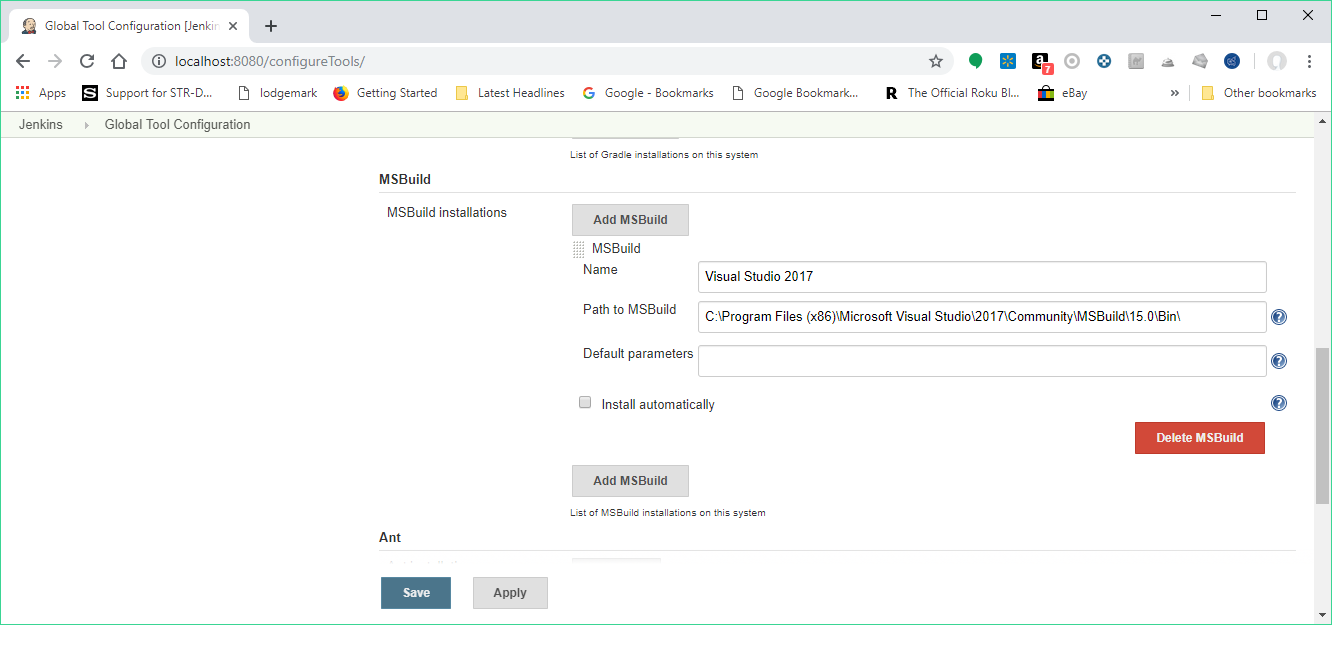Click the Path to MSBuild input field

982,317
